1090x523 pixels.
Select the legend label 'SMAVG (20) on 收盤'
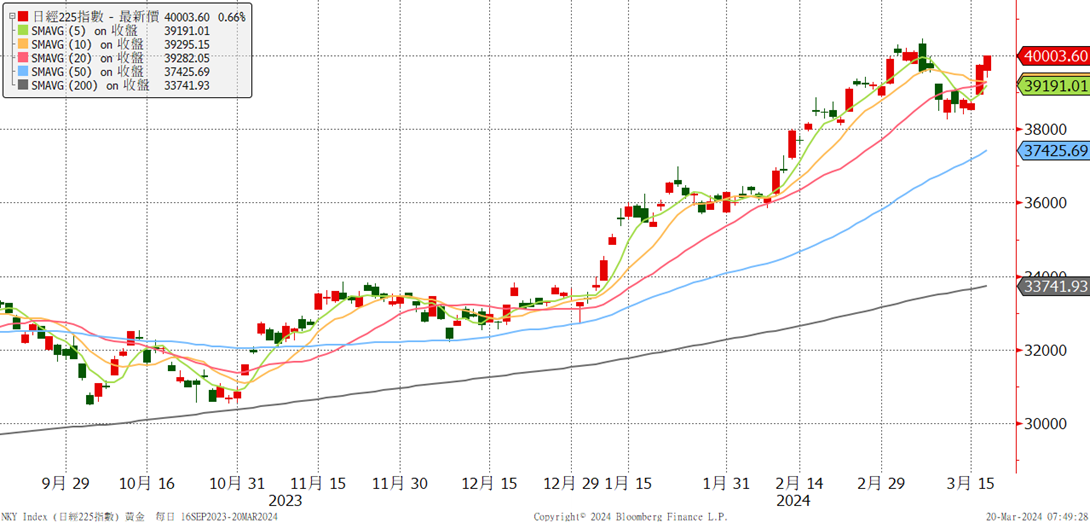coord(87,58)
